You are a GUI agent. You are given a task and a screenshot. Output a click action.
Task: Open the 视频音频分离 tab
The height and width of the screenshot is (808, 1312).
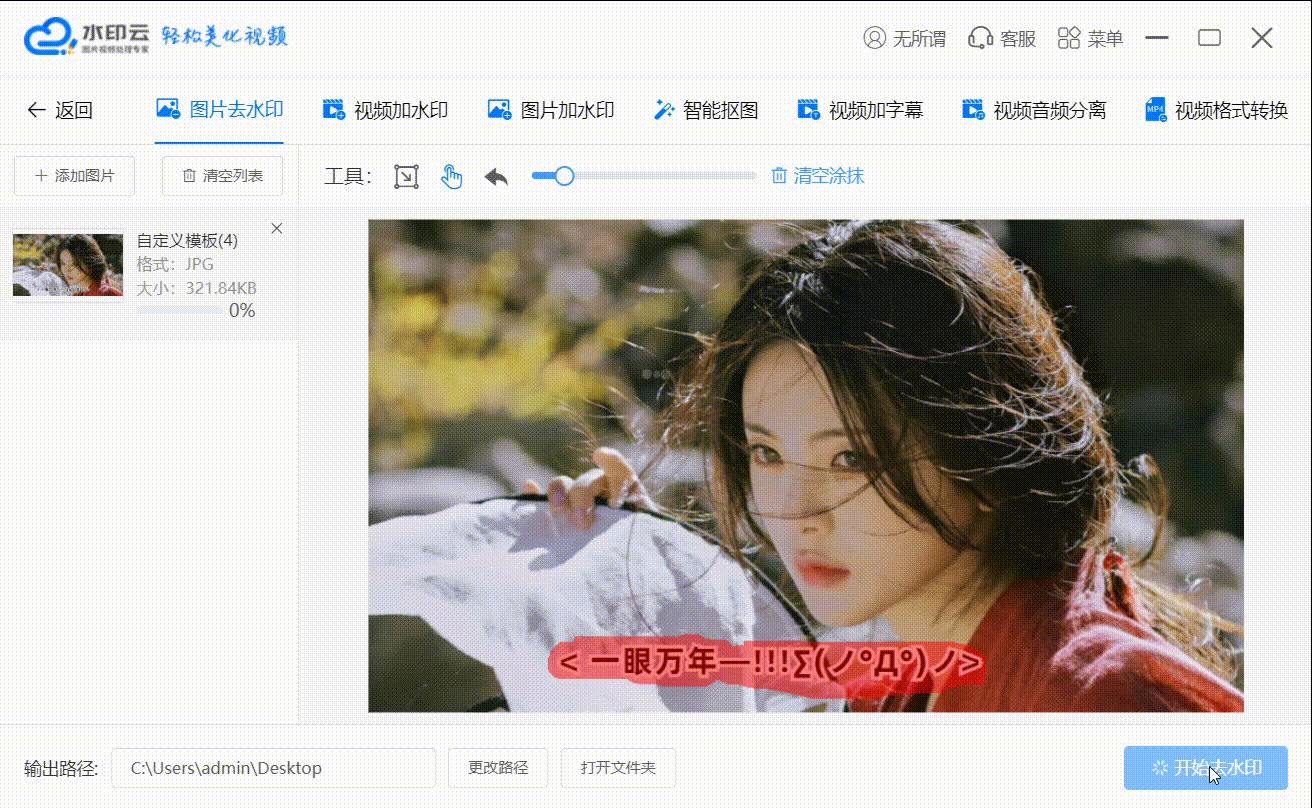[x=1034, y=110]
